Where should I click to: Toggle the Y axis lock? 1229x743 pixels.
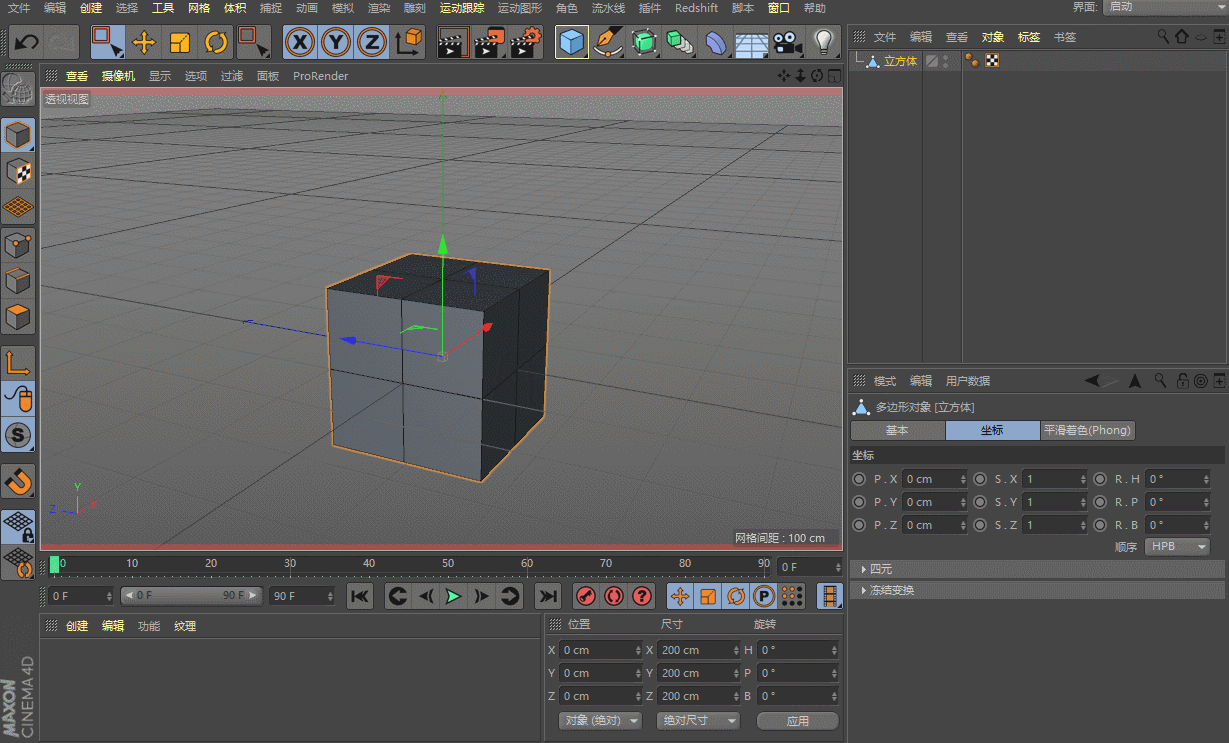tap(336, 42)
